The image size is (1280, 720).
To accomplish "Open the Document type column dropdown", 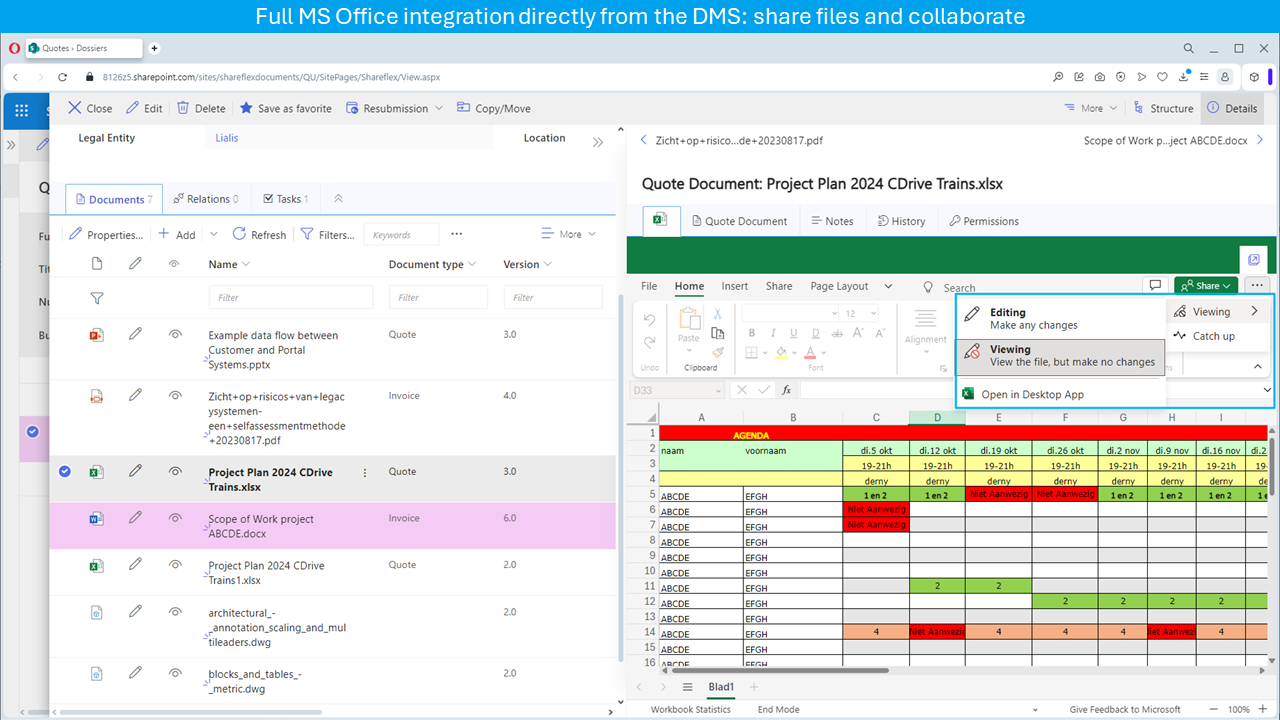I will pyautogui.click(x=473, y=264).
